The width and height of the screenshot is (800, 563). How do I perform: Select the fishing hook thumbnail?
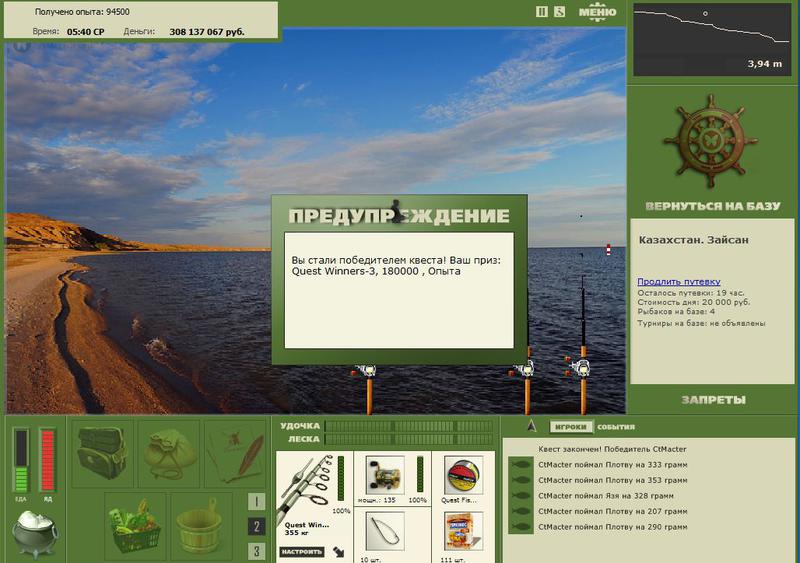pyautogui.click(x=385, y=531)
